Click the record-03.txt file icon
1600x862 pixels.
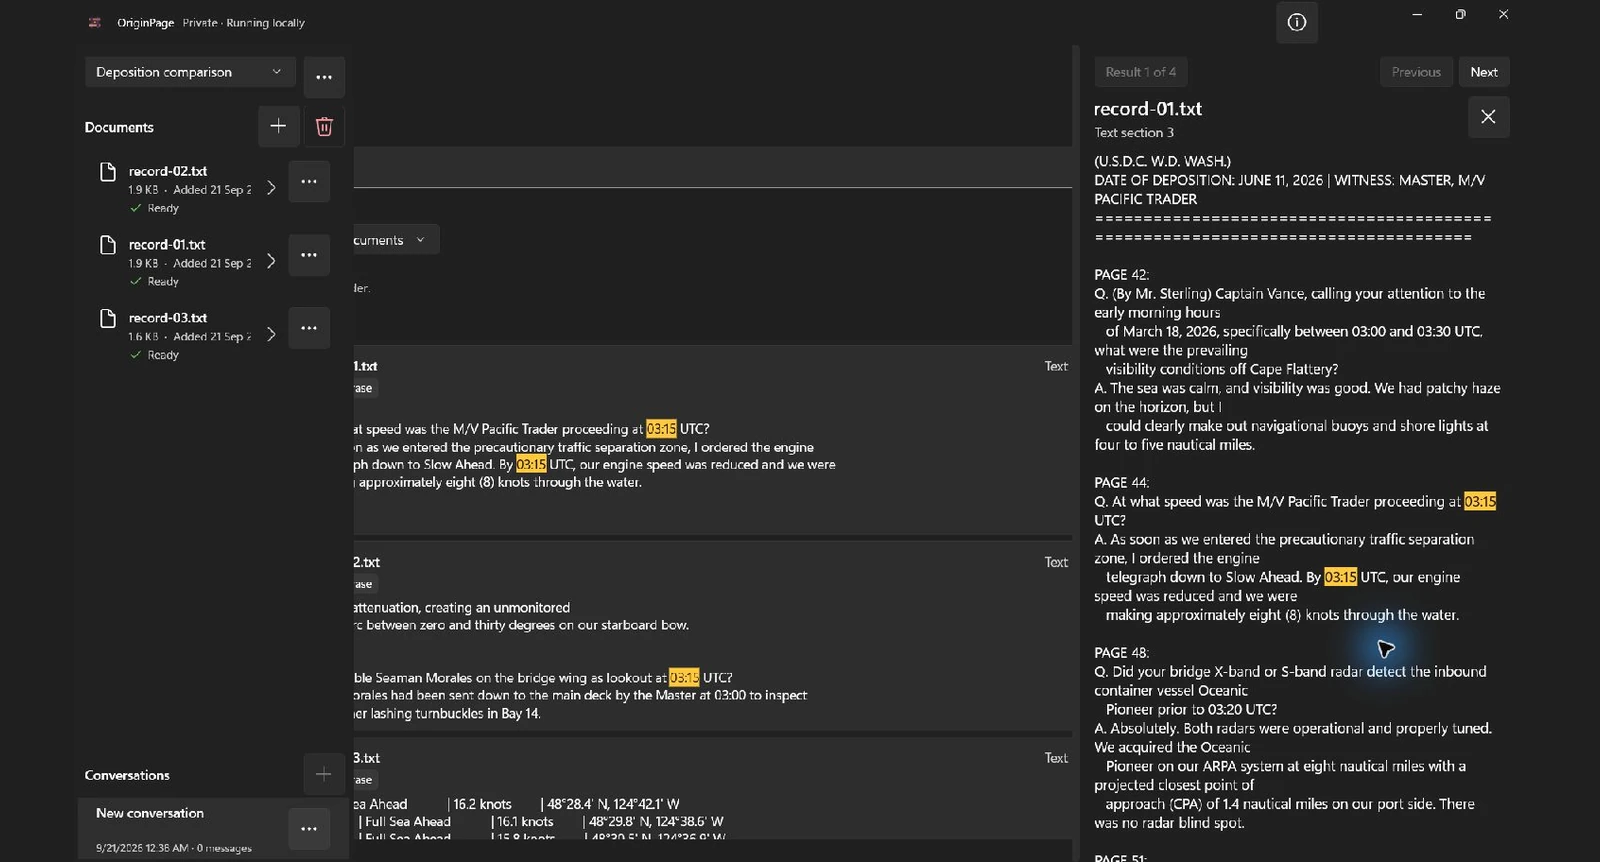click(108, 318)
